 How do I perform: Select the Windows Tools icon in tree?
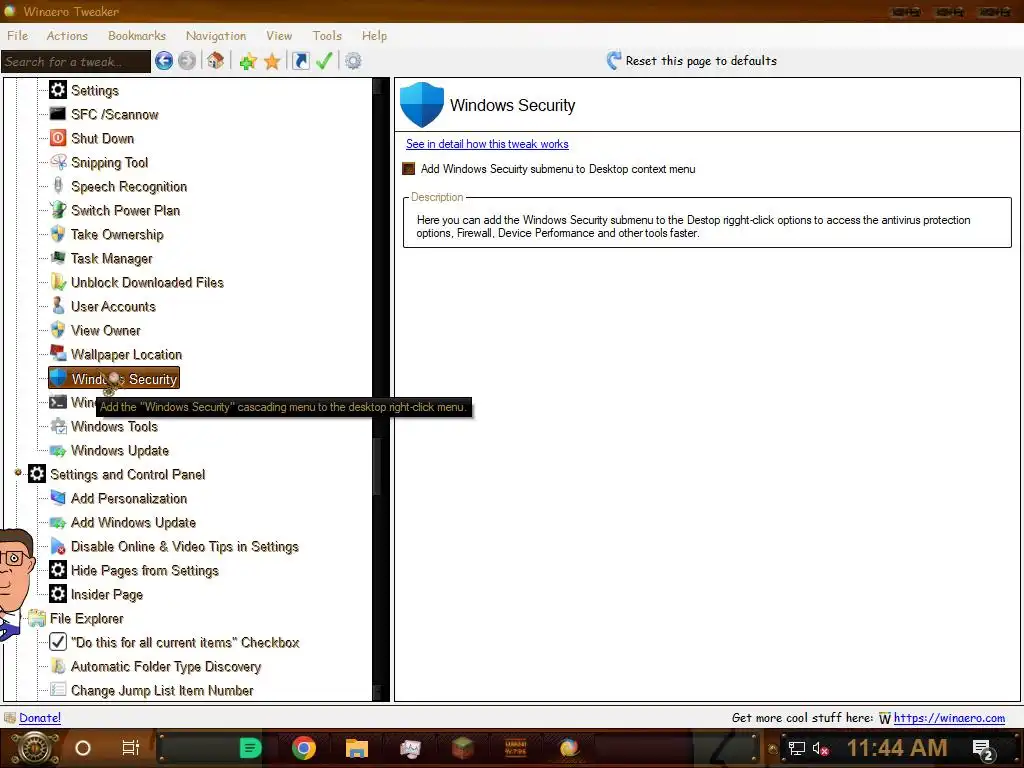[x=58, y=426]
